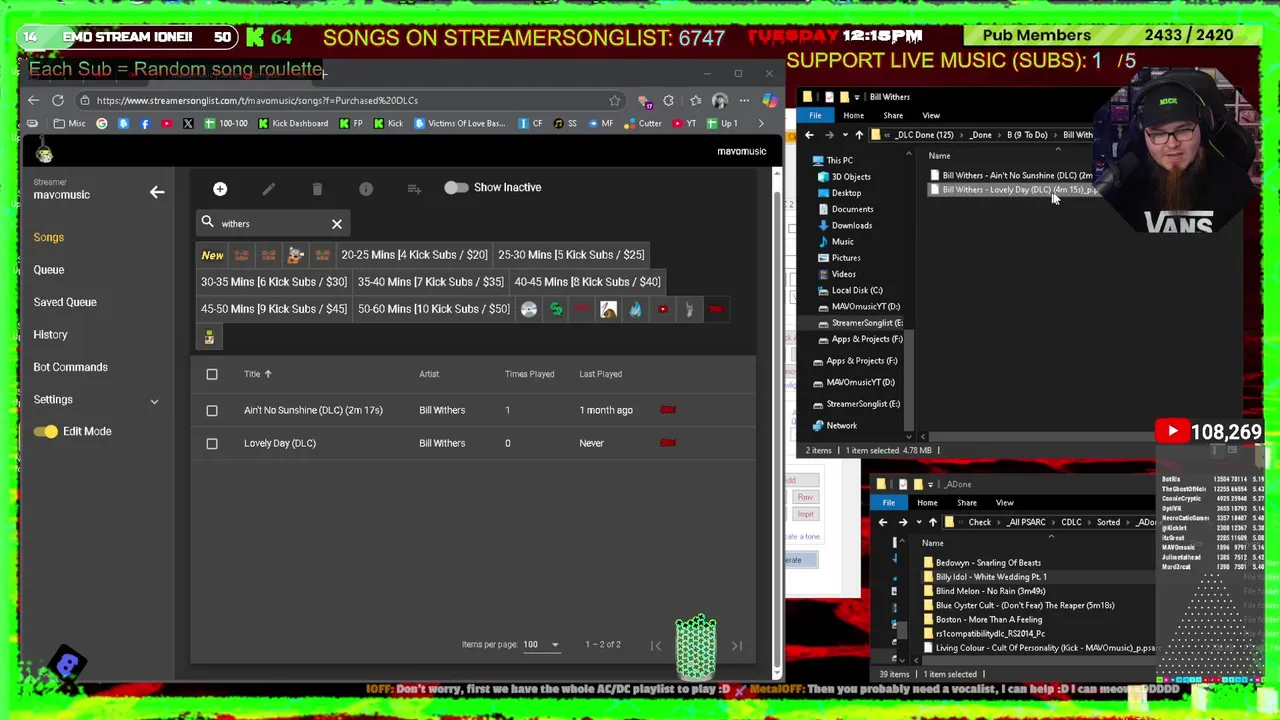Viewport: 1280px width, 720px height.
Task: Click the green dollar sign filter icon
Action: [x=556, y=310]
